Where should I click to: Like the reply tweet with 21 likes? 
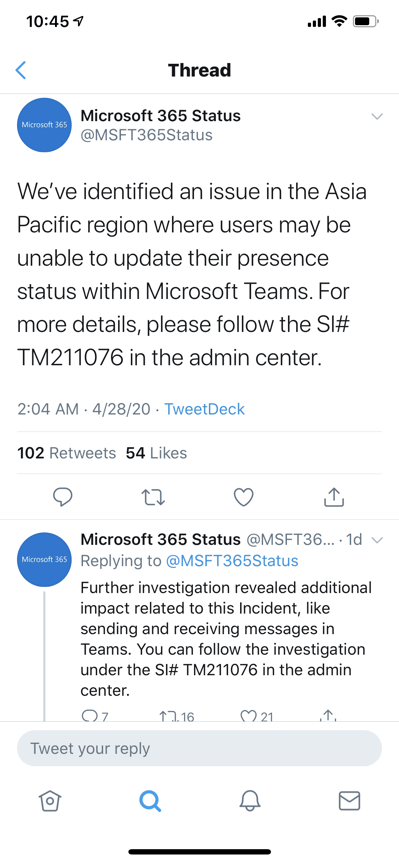pos(258,715)
